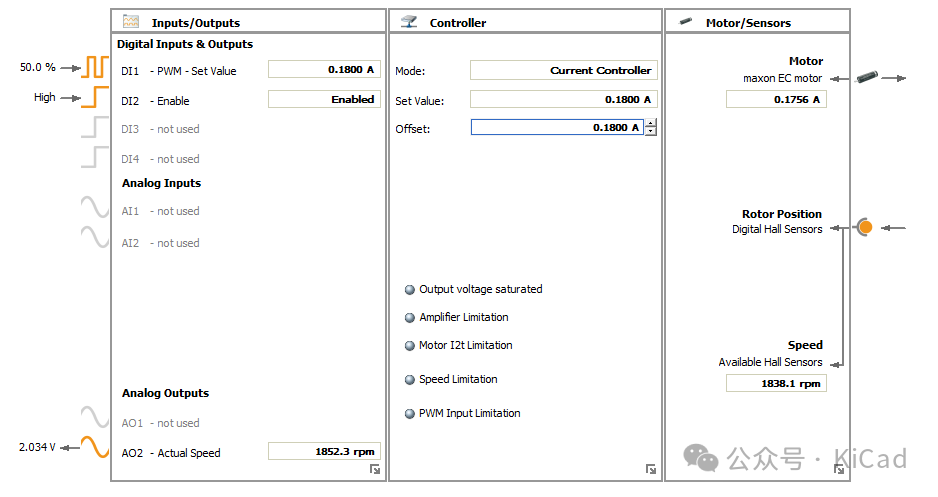Click the DI2 Enable step signal icon
The width and height of the screenshot is (938, 497).
coord(95,98)
